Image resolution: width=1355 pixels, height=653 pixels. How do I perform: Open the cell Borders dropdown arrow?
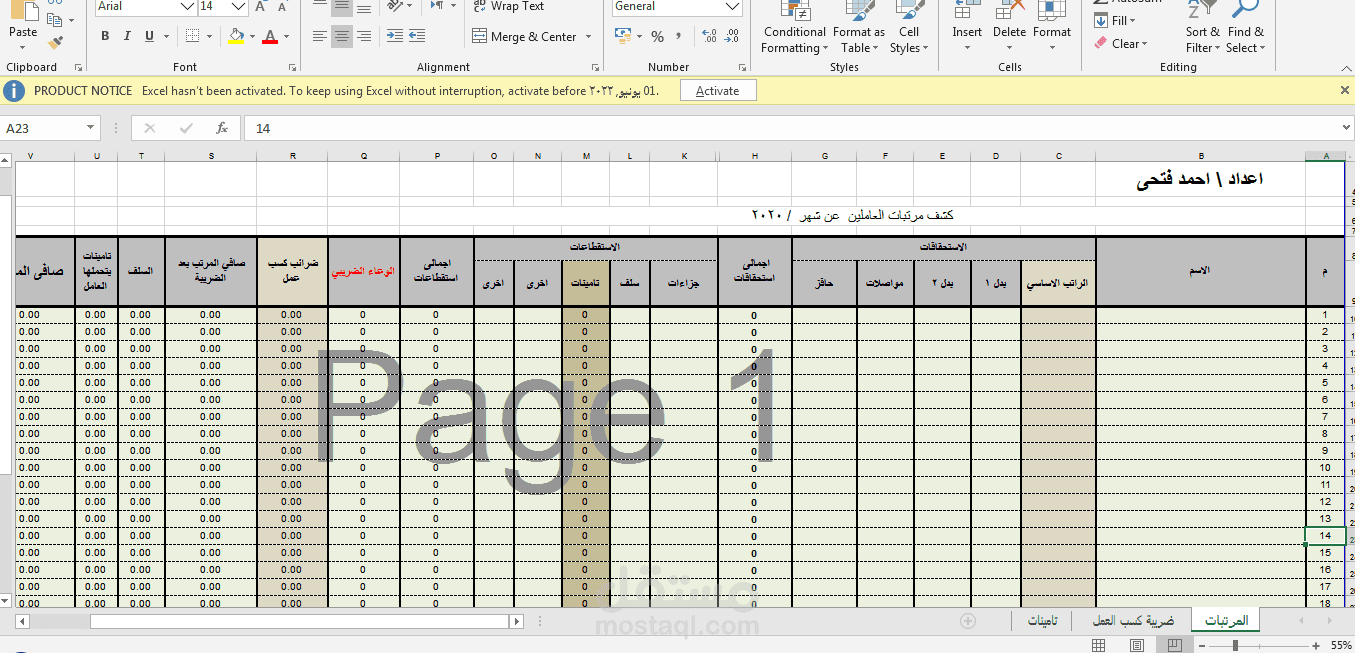[210, 37]
